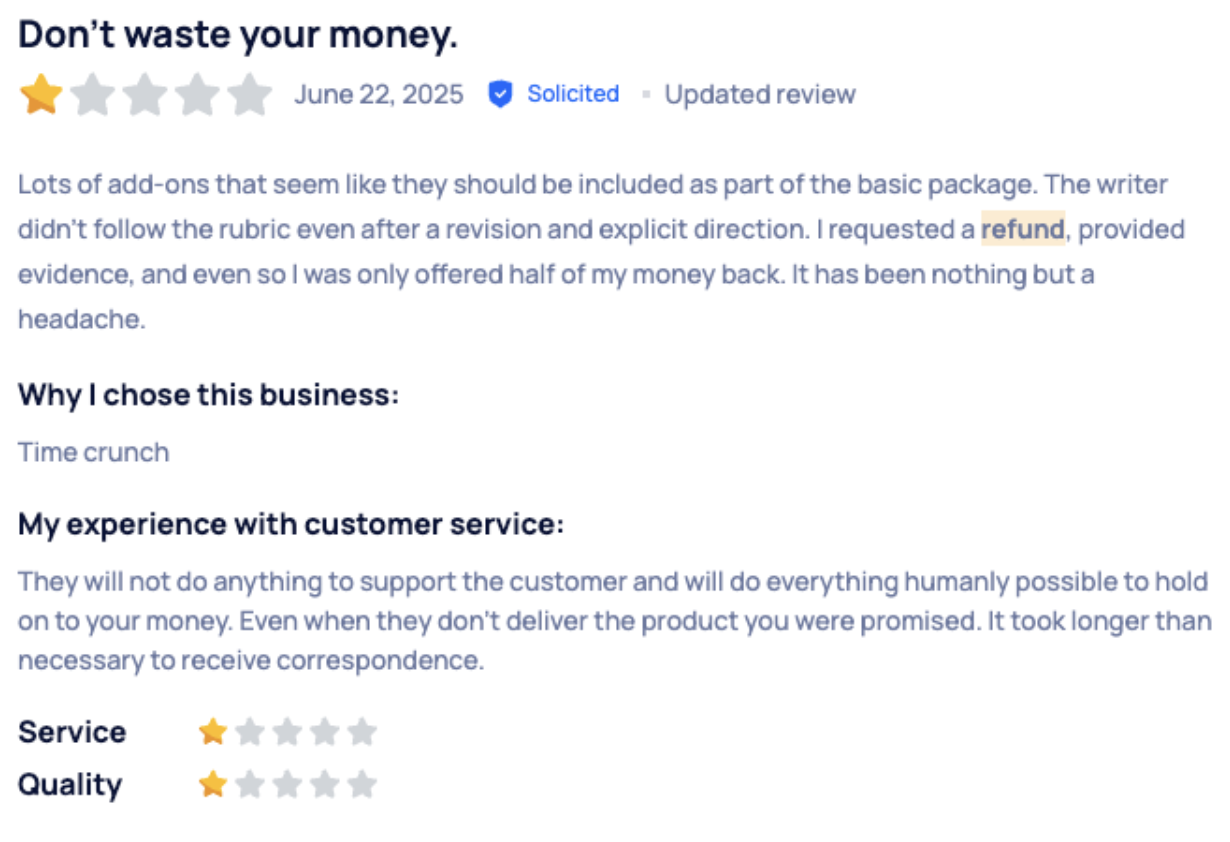
Task: Click the last gray star in Service row
Action: [362, 732]
